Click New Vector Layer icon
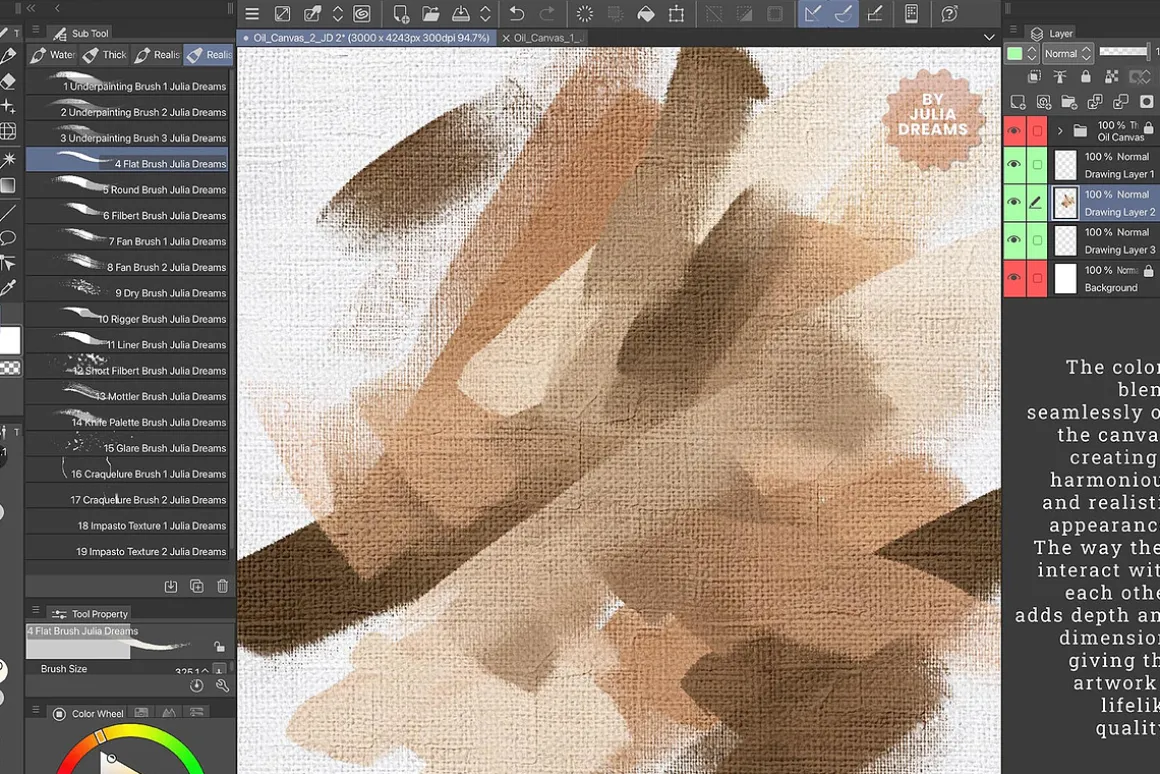Viewport: 1160px width, 774px height. tap(1043, 102)
